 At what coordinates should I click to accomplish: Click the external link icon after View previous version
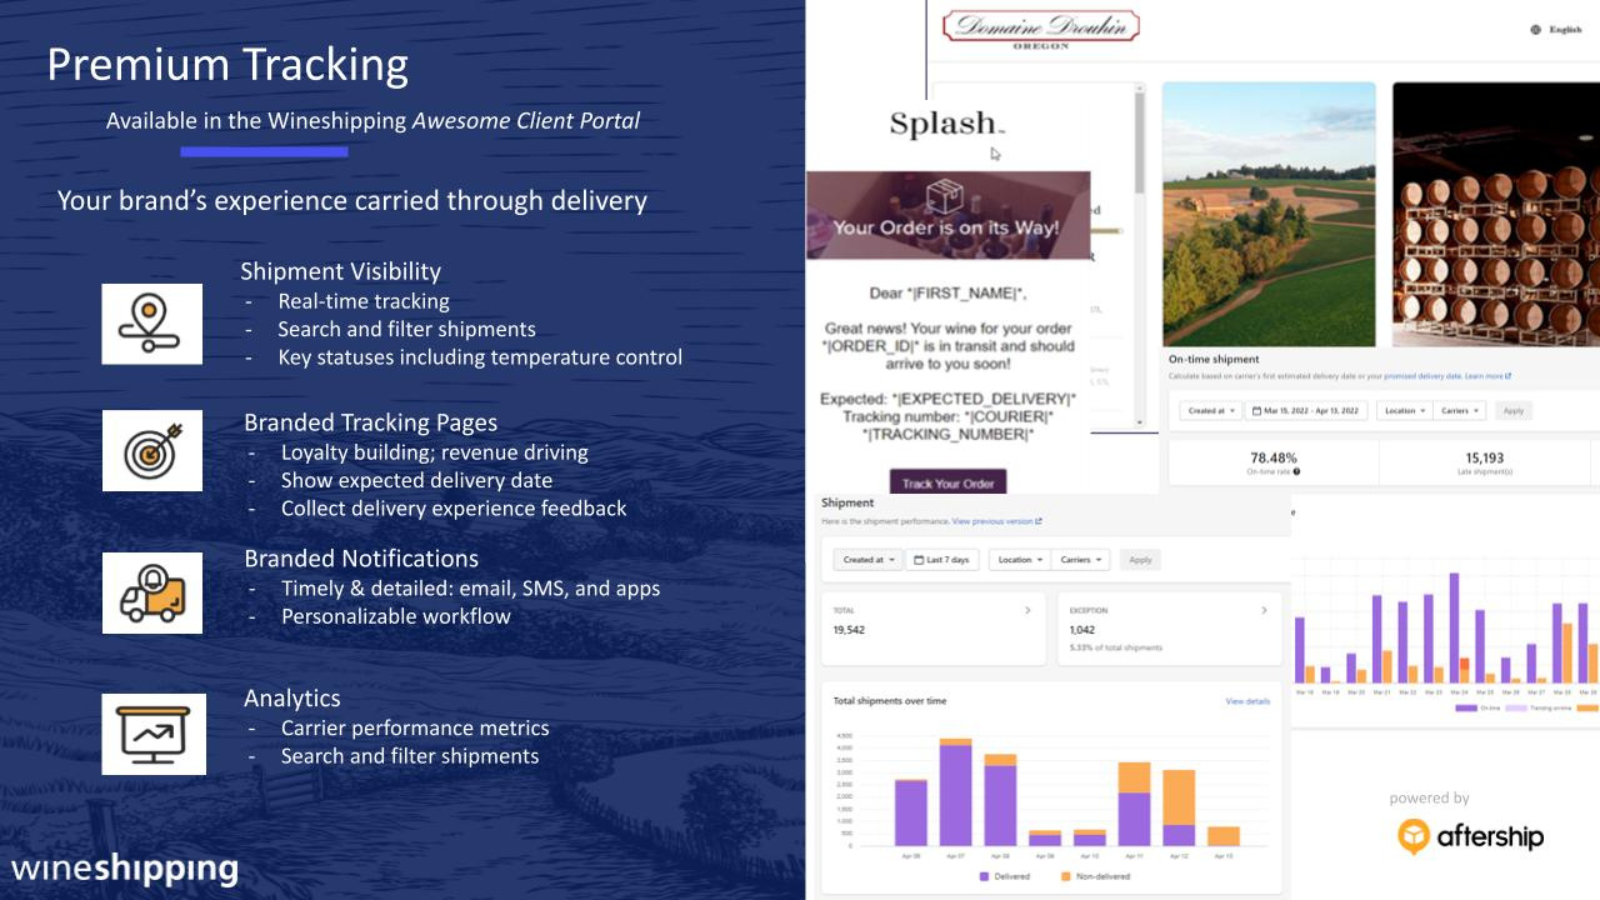1038,521
